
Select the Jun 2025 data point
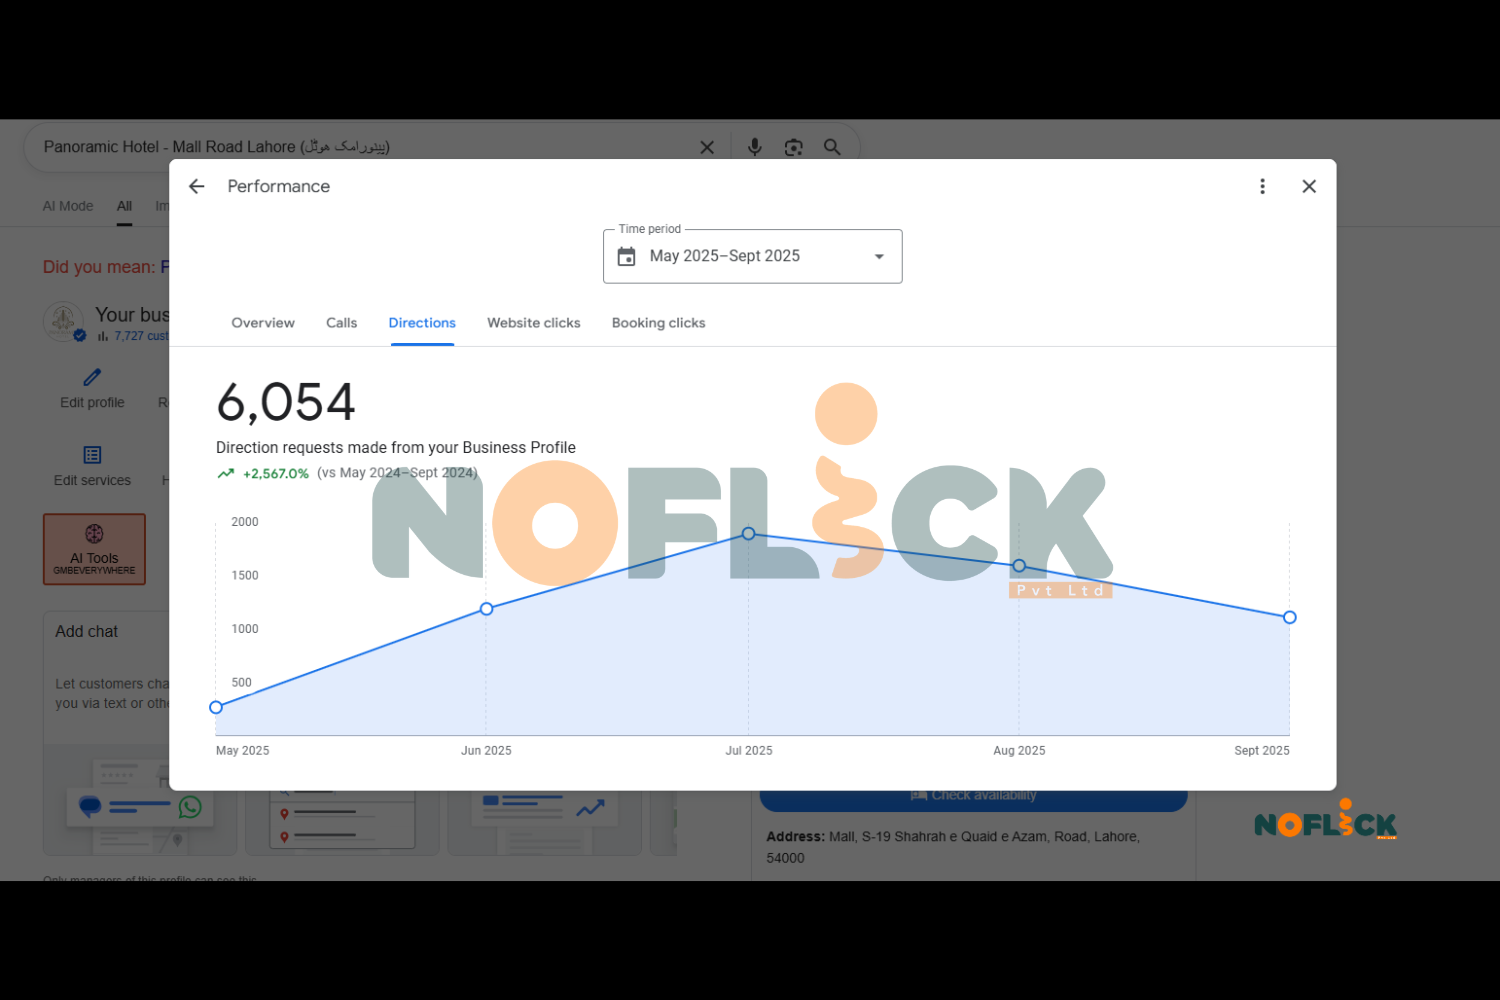pos(487,609)
